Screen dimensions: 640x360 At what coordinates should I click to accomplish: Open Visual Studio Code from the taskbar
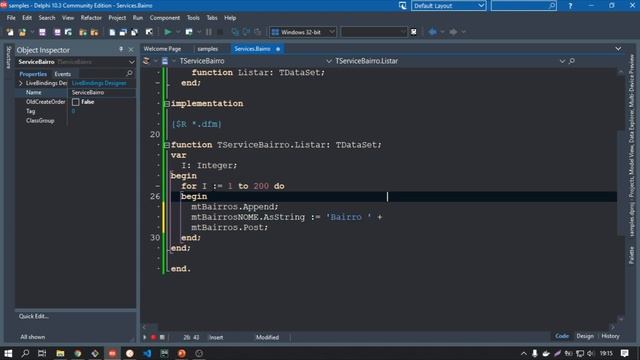pos(147,353)
